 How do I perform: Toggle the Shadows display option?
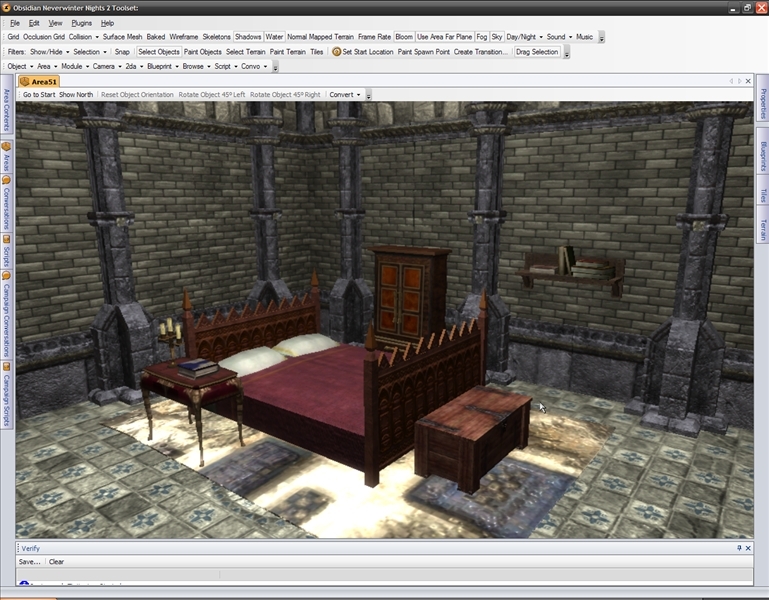[248, 37]
